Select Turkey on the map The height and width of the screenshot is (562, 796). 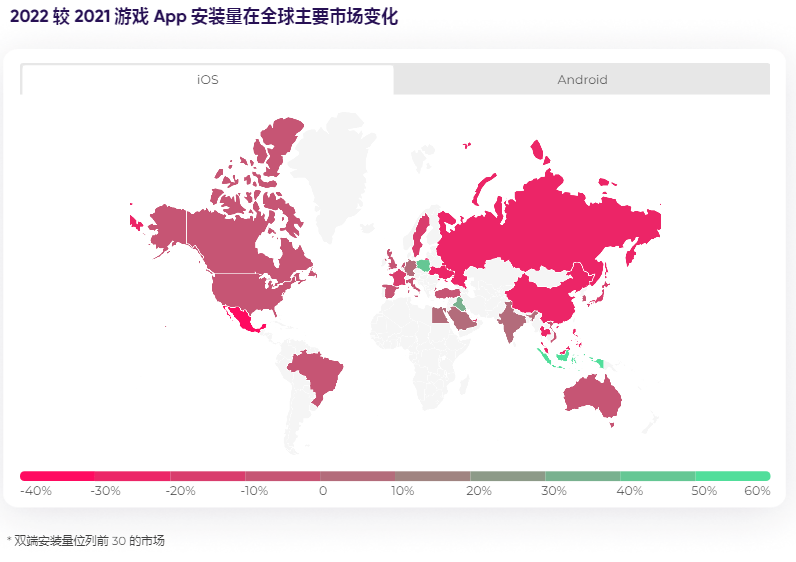(x=447, y=293)
